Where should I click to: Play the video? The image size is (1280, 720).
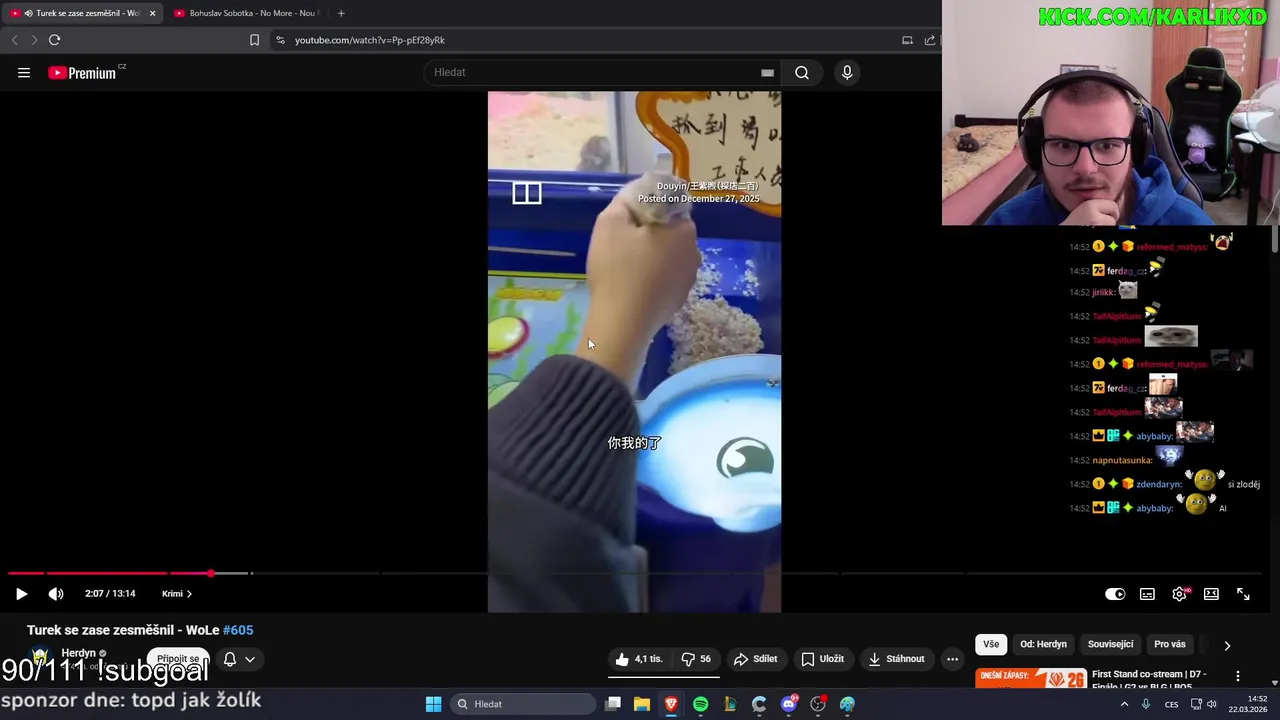coord(21,594)
